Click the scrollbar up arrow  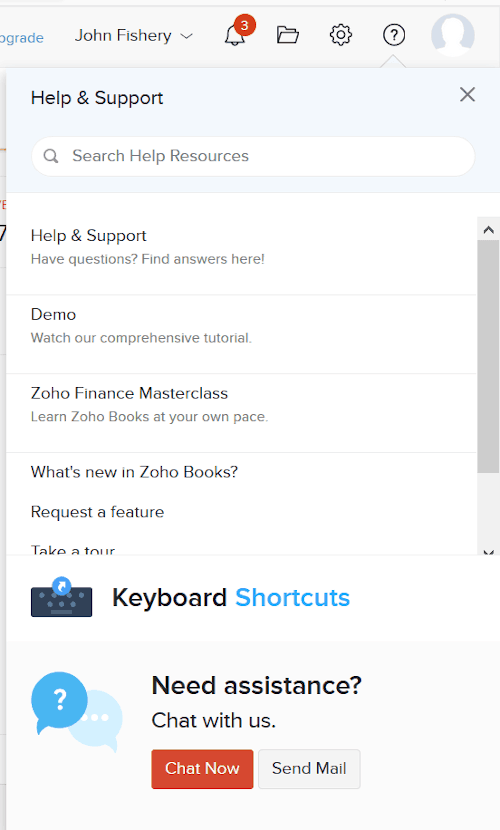[488, 230]
